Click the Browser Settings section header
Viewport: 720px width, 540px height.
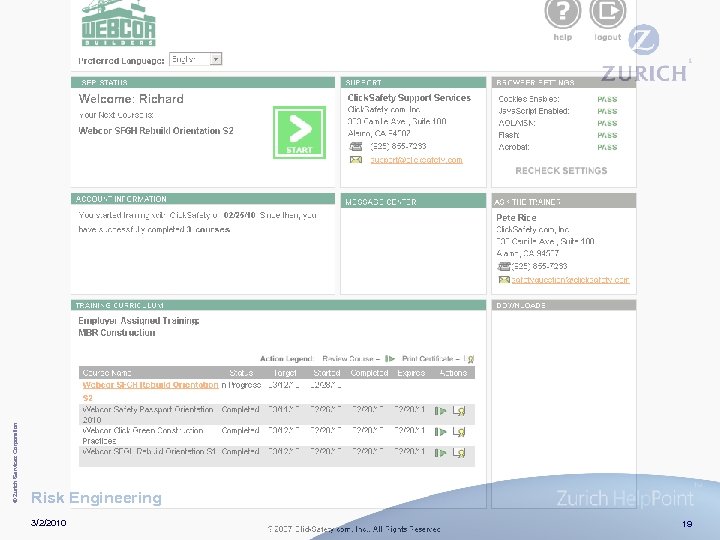point(564,82)
